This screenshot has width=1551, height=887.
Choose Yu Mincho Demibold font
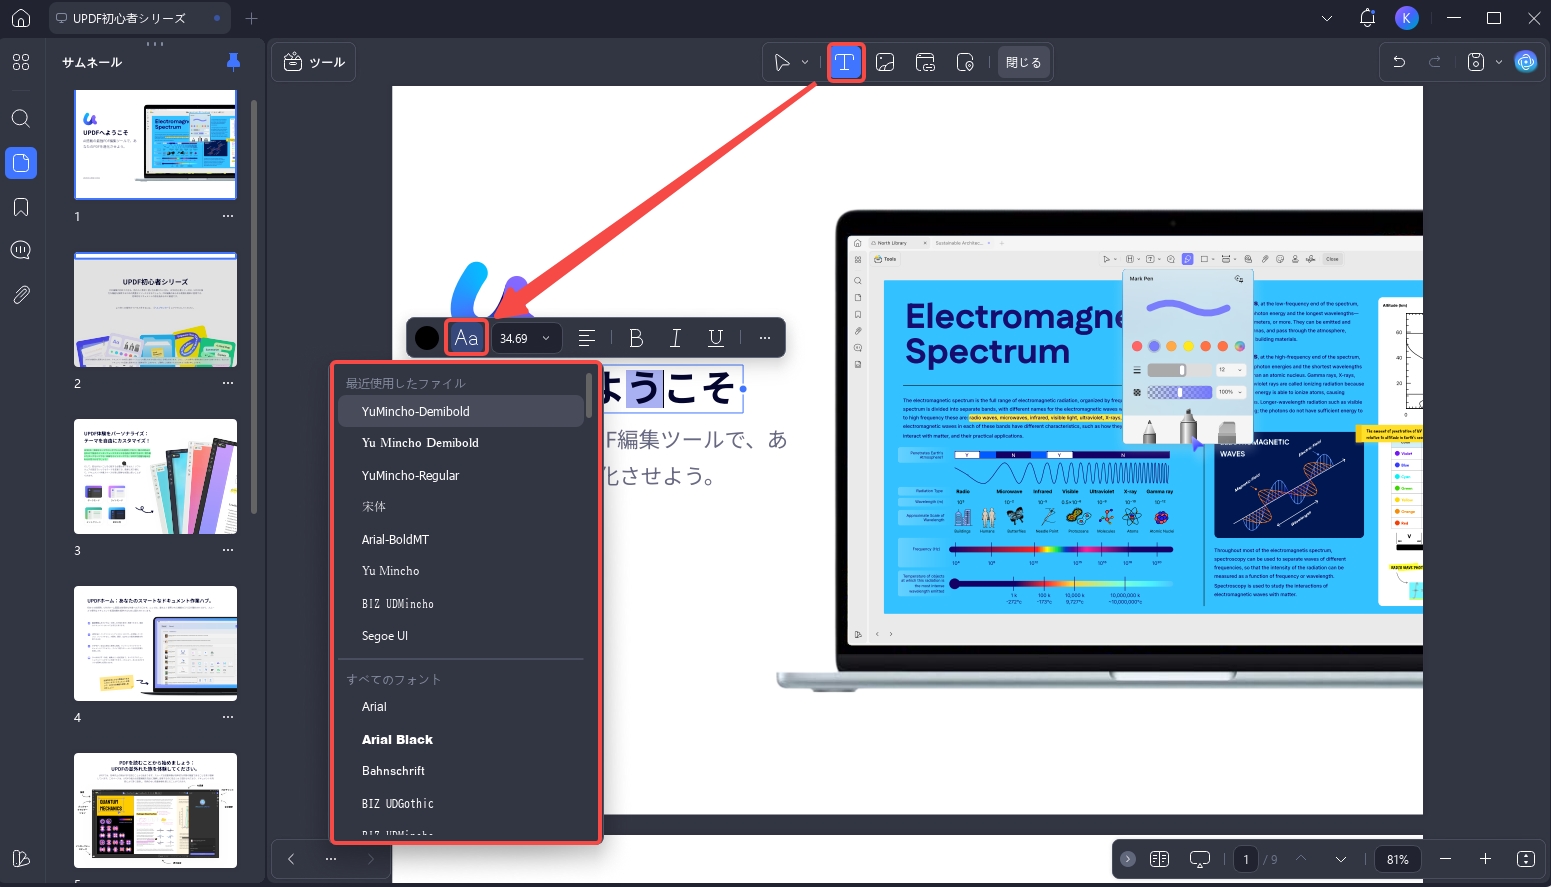tap(461, 443)
